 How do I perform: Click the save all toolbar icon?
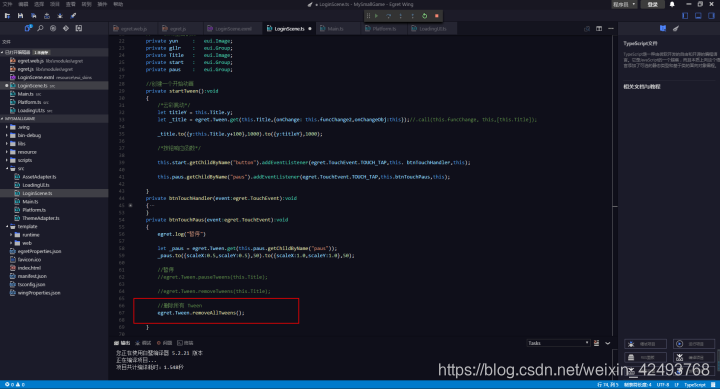34,16
